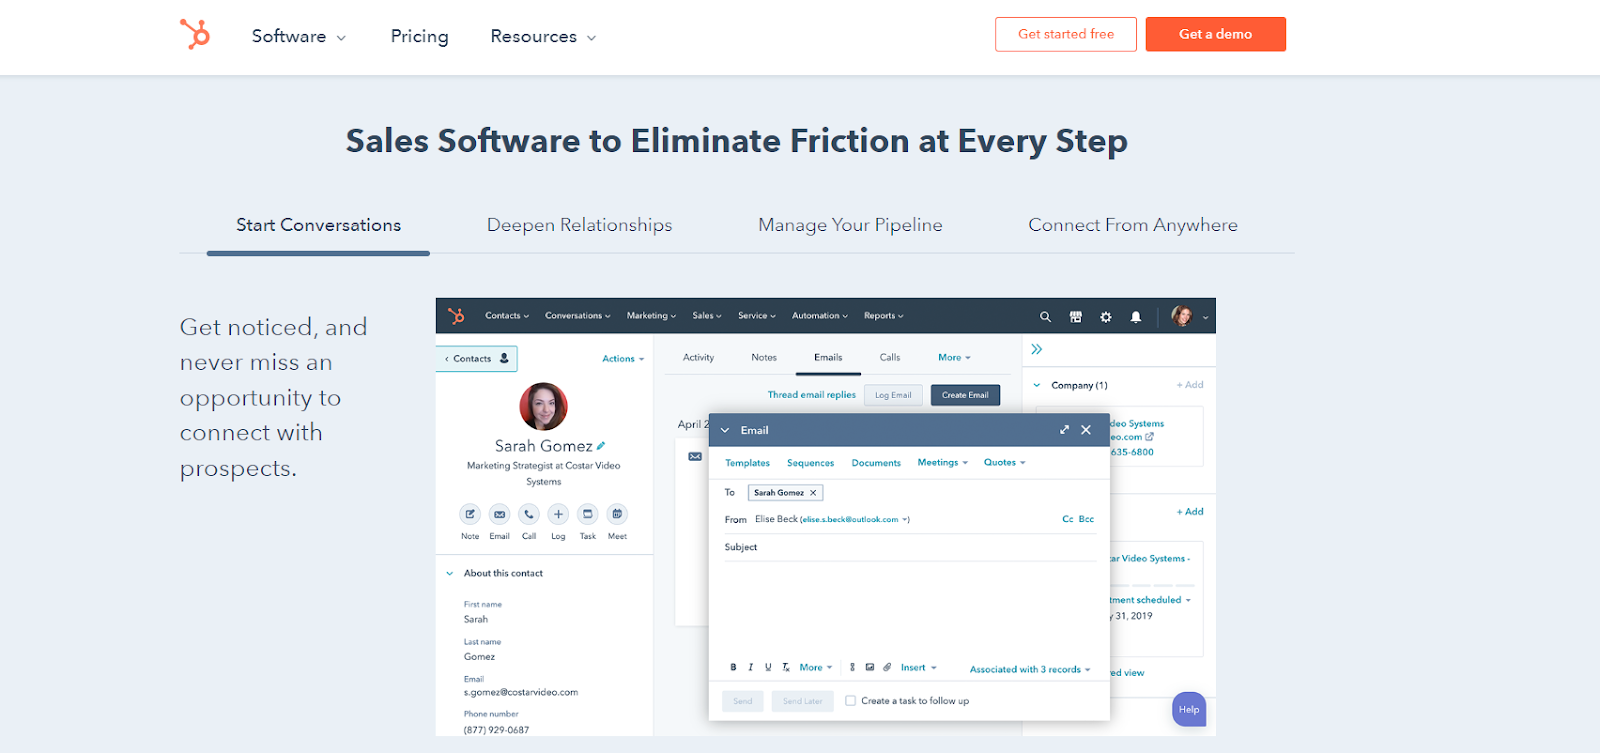Click the Log plus icon under Sarah Gomez

point(558,514)
